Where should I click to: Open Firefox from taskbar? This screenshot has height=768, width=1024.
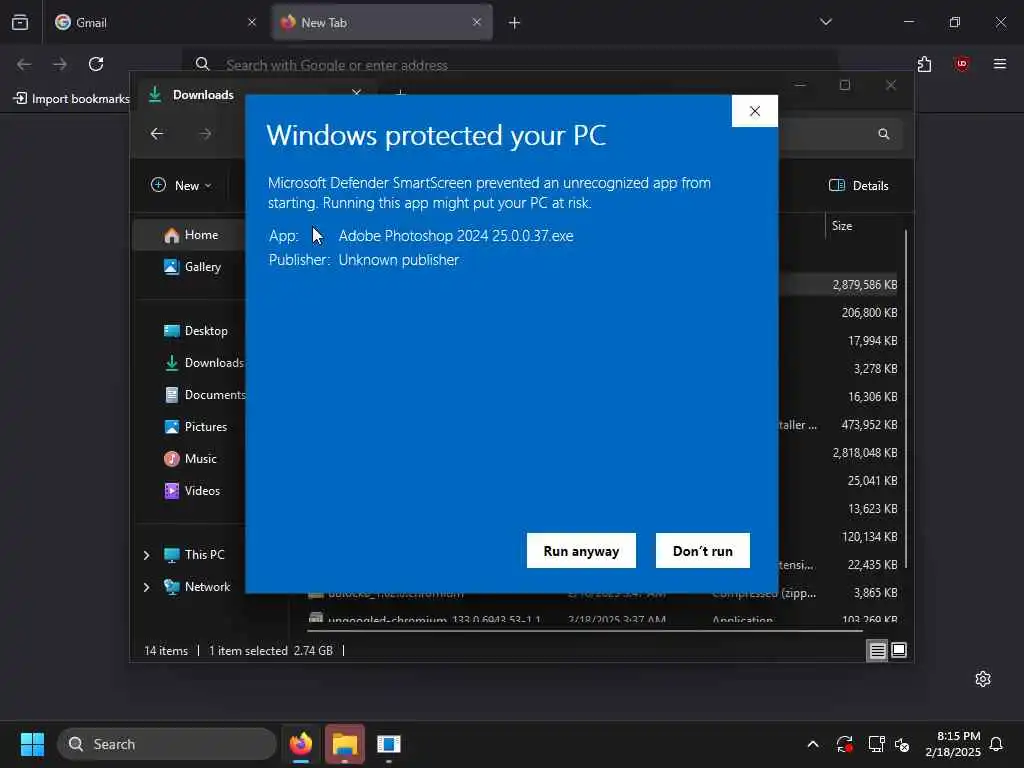click(x=300, y=744)
